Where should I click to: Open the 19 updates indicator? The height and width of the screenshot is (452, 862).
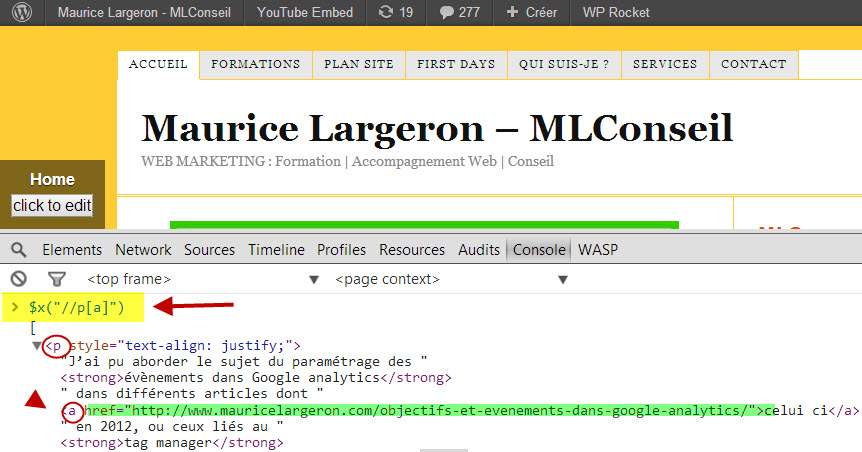[x=396, y=12]
